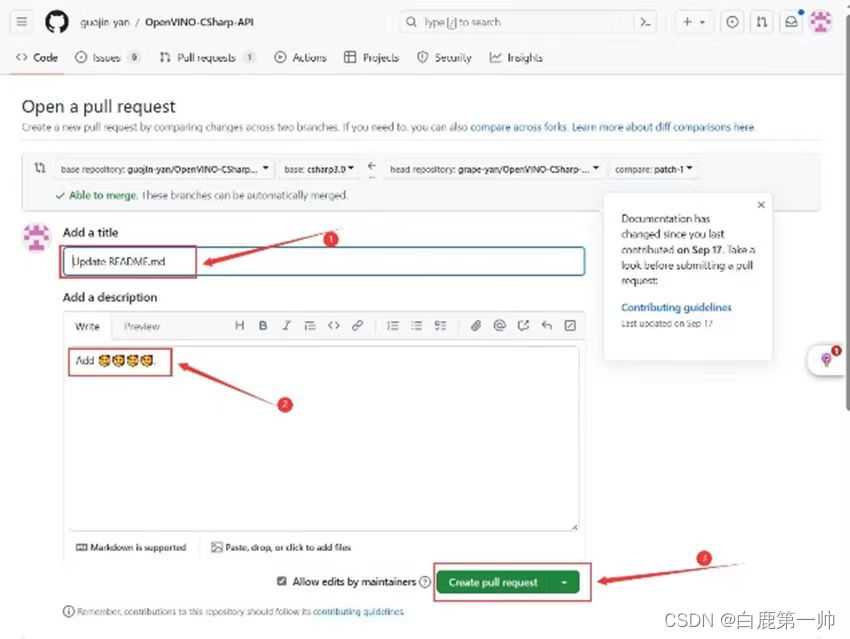Open the base branch csharp3.0 dropdown
The image size is (850, 639).
(x=319, y=169)
